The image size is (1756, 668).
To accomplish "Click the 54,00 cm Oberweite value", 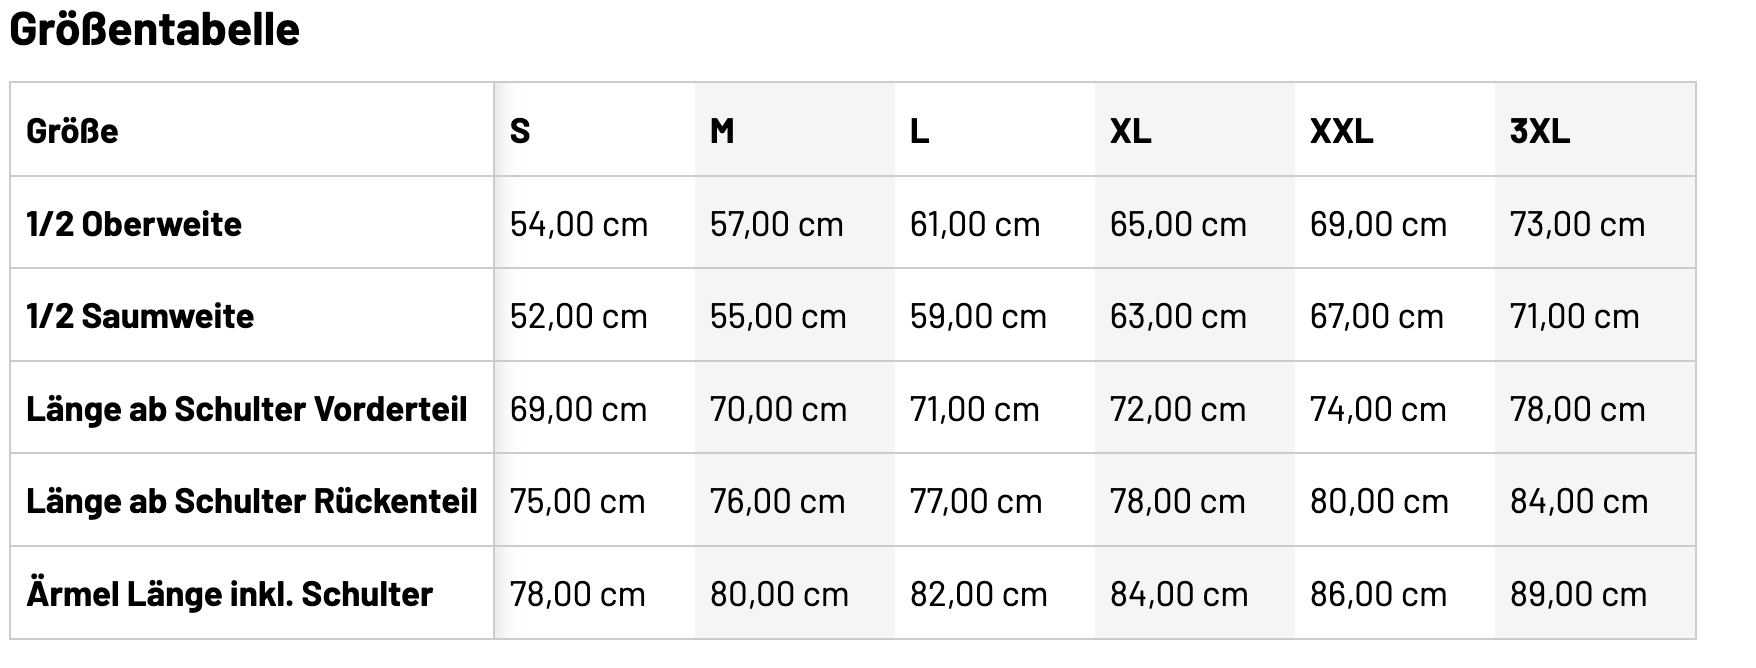I will [579, 224].
